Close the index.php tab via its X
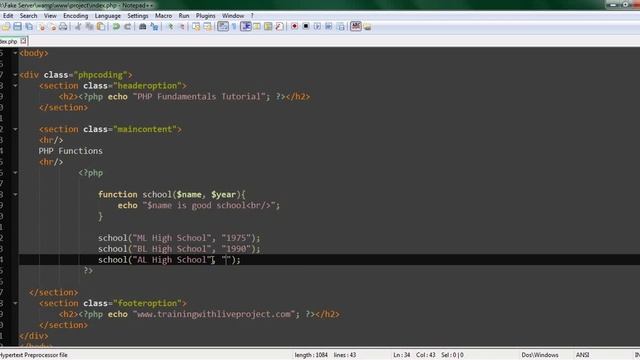Screen dimensions: 640x360 [x=23, y=41]
